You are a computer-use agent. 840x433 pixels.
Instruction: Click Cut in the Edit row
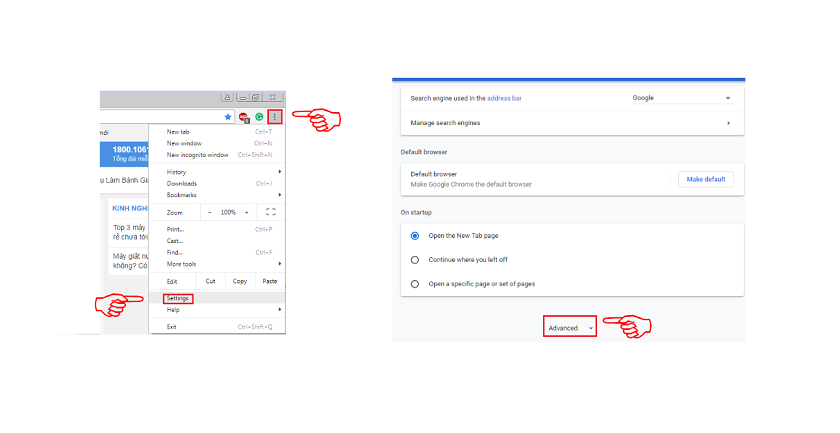pyautogui.click(x=211, y=281)
